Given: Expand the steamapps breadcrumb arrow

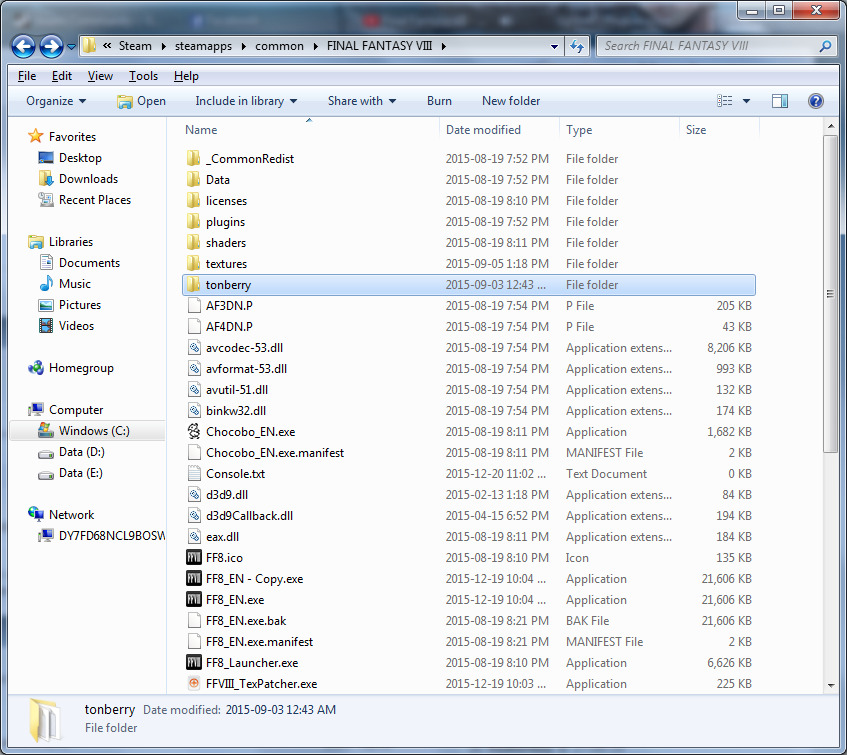Looking at the screenshot, I should [244, 46].
